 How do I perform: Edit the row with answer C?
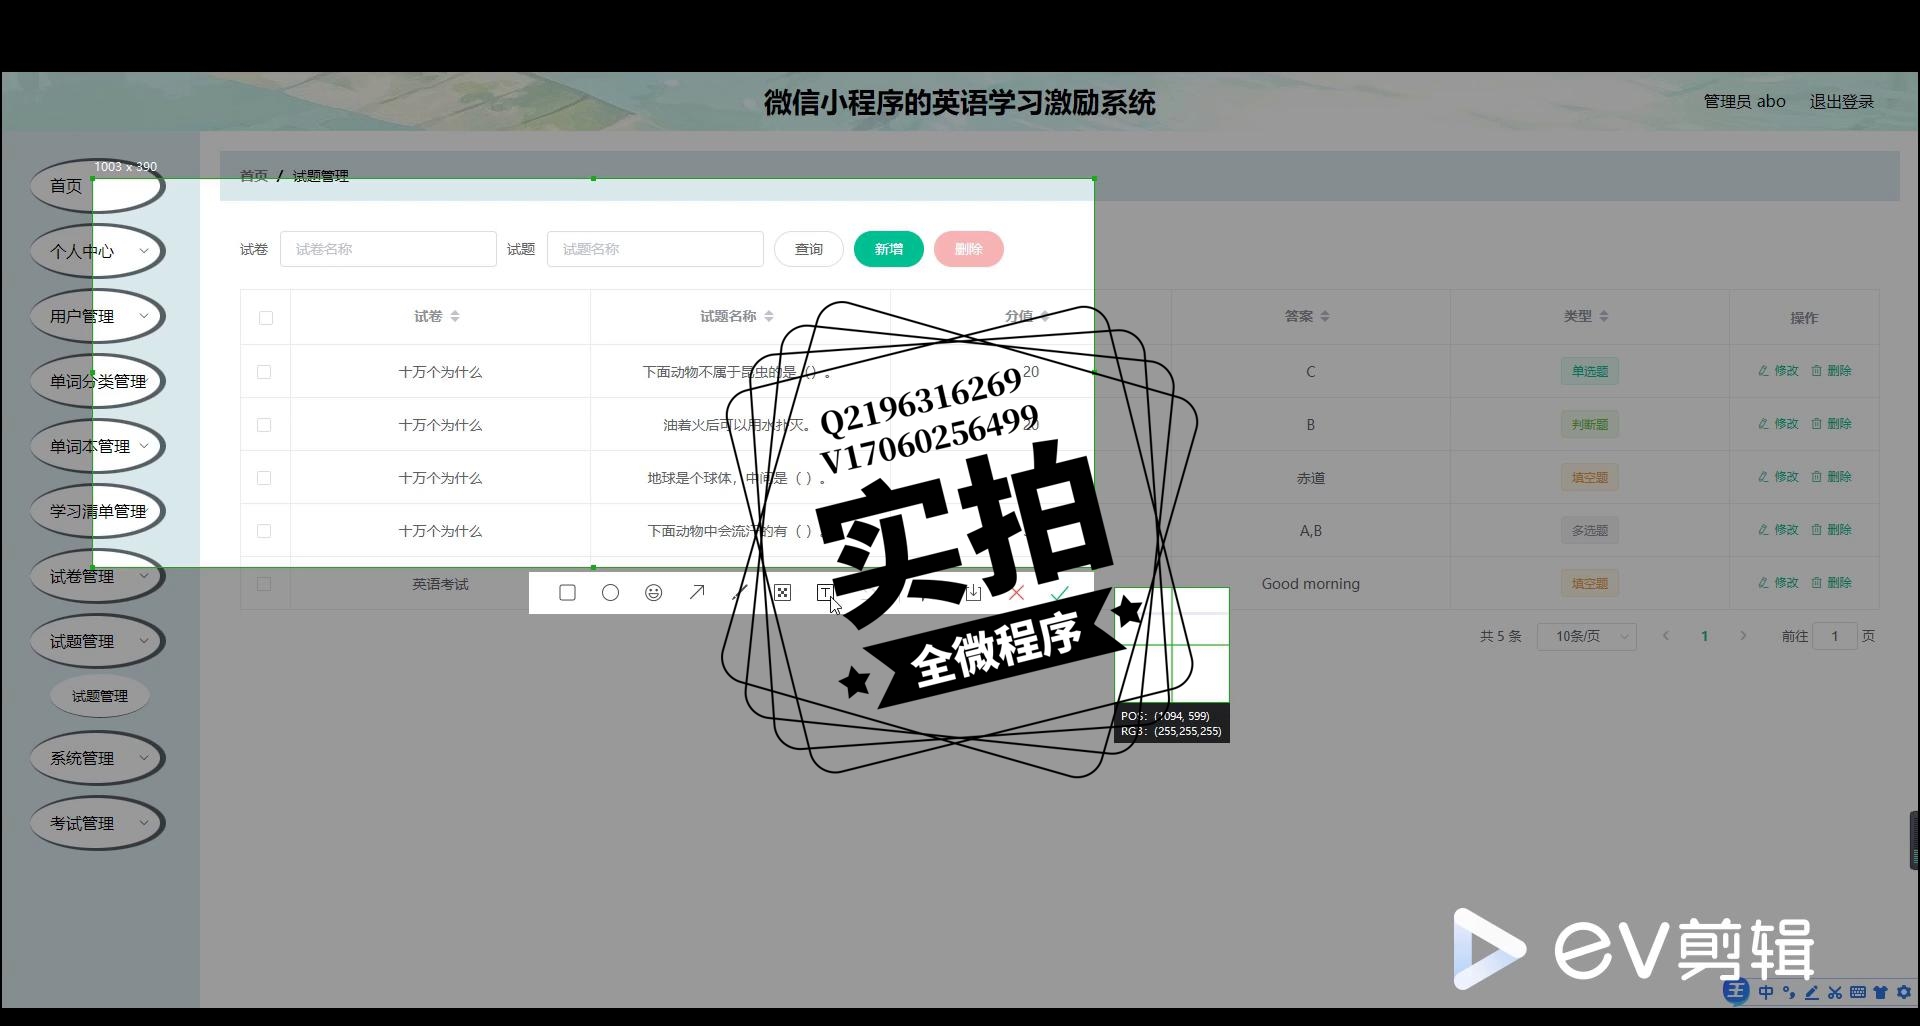[1778, 371]
